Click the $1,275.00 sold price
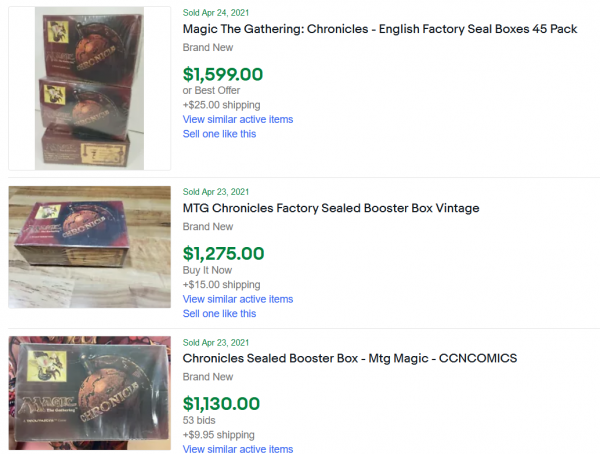600x454 pixels. click(223, 253)
